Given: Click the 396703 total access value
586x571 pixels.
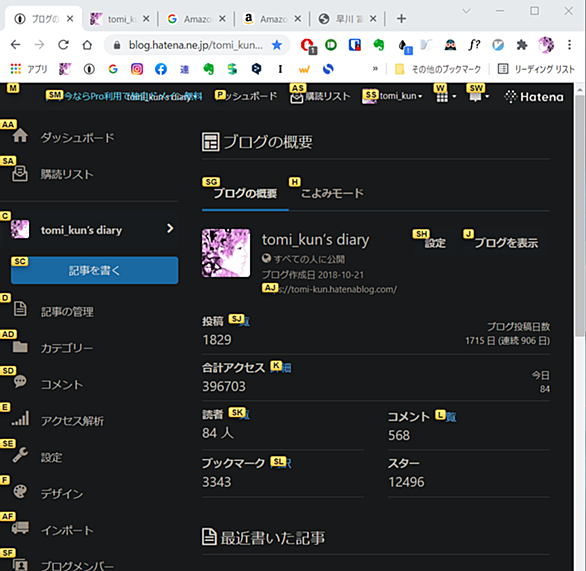Looking at the screenshot, I should (224, 386).
